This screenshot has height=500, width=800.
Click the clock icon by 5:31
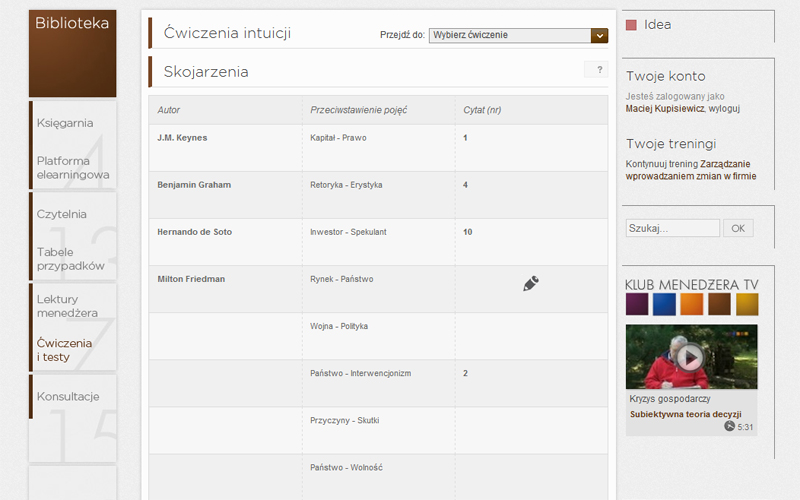(730, 426)
